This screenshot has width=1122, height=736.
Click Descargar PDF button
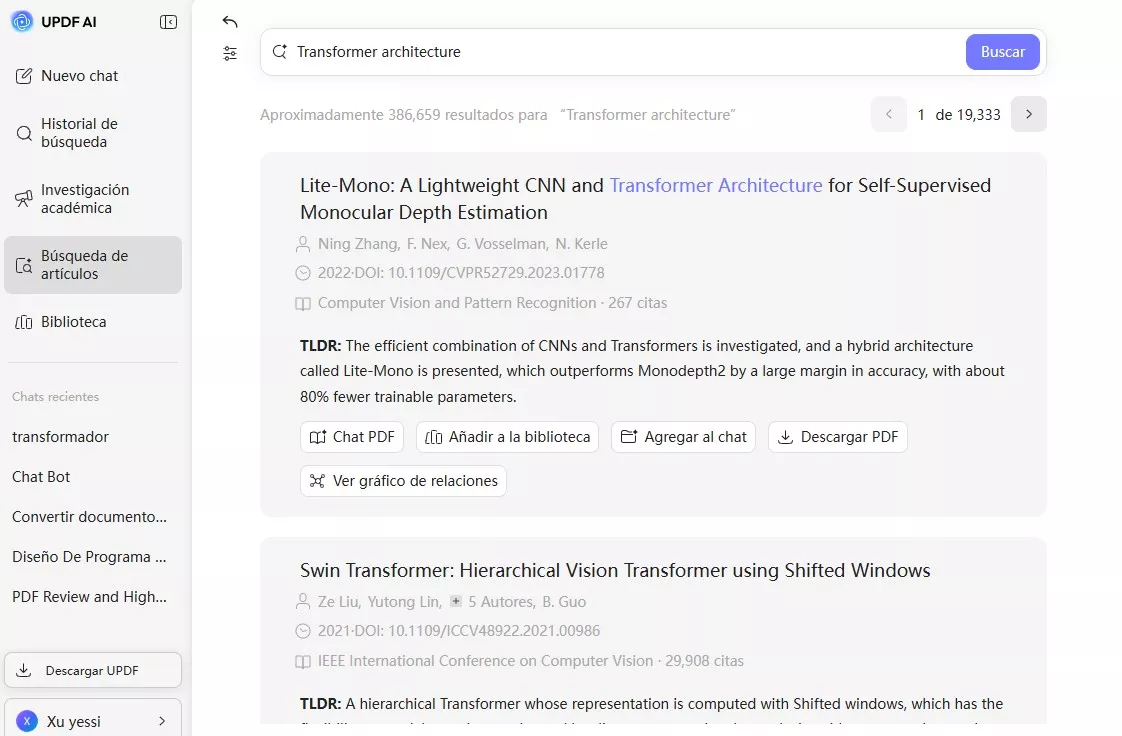pyautogui.click(x=838, y=437)
